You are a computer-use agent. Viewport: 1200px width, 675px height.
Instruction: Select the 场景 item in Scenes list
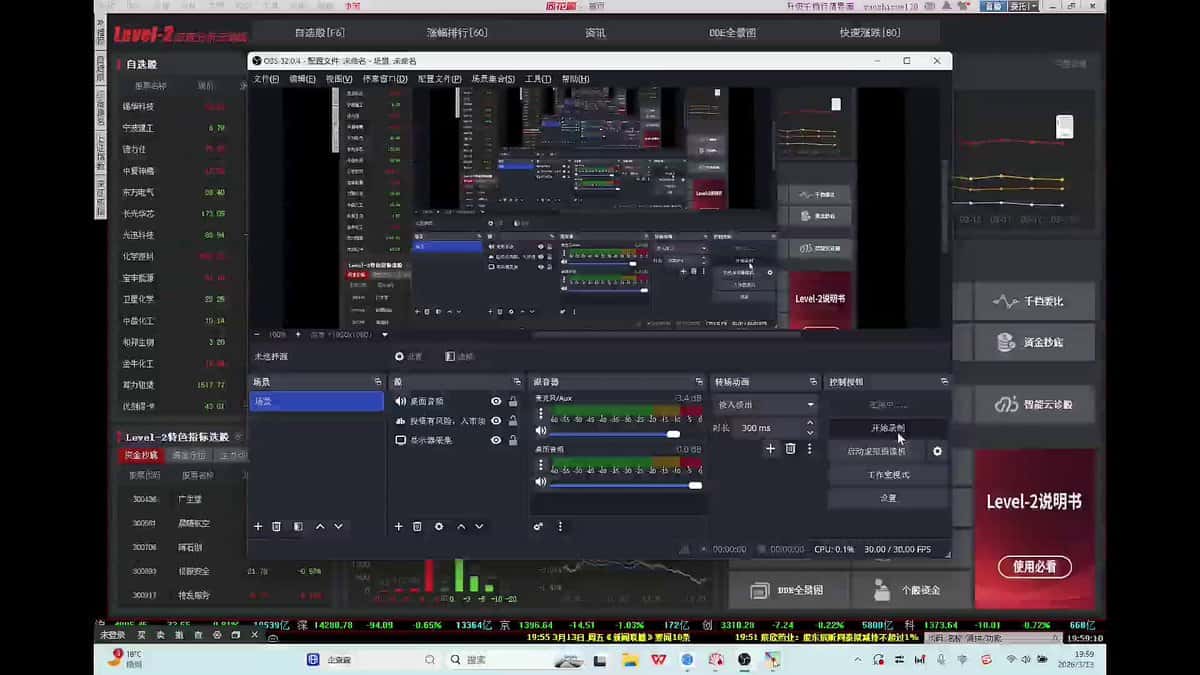click(x=316, y=401)
